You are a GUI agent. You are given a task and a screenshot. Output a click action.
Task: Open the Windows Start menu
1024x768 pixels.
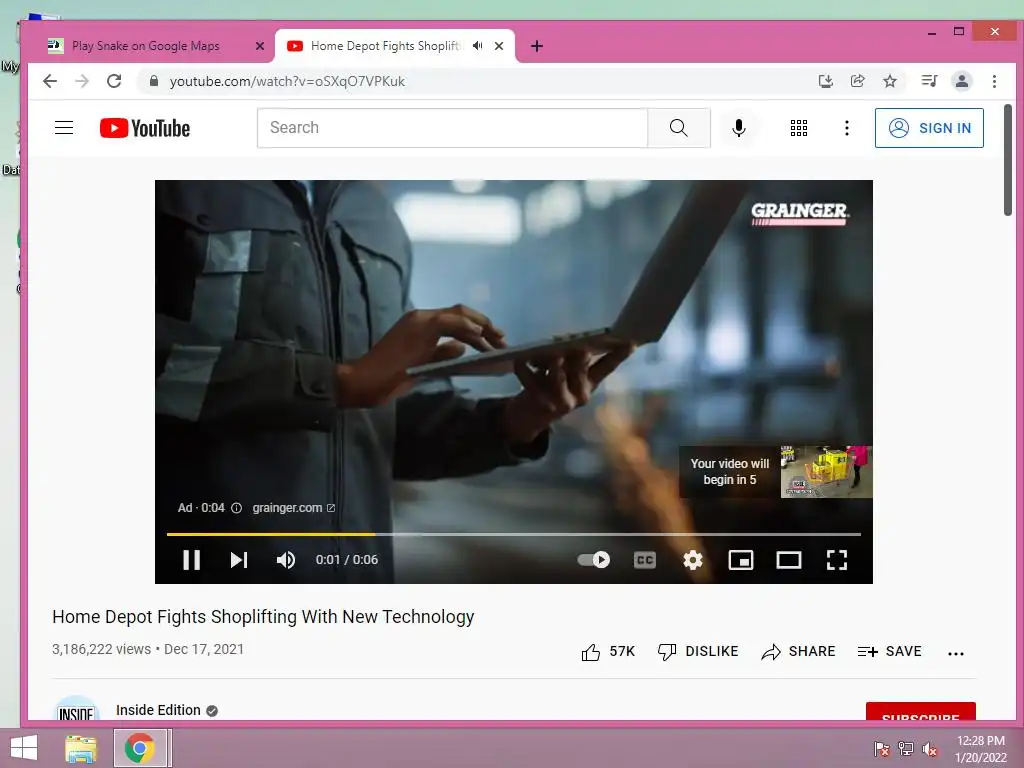pyautogui.click(x=24, y=748)
